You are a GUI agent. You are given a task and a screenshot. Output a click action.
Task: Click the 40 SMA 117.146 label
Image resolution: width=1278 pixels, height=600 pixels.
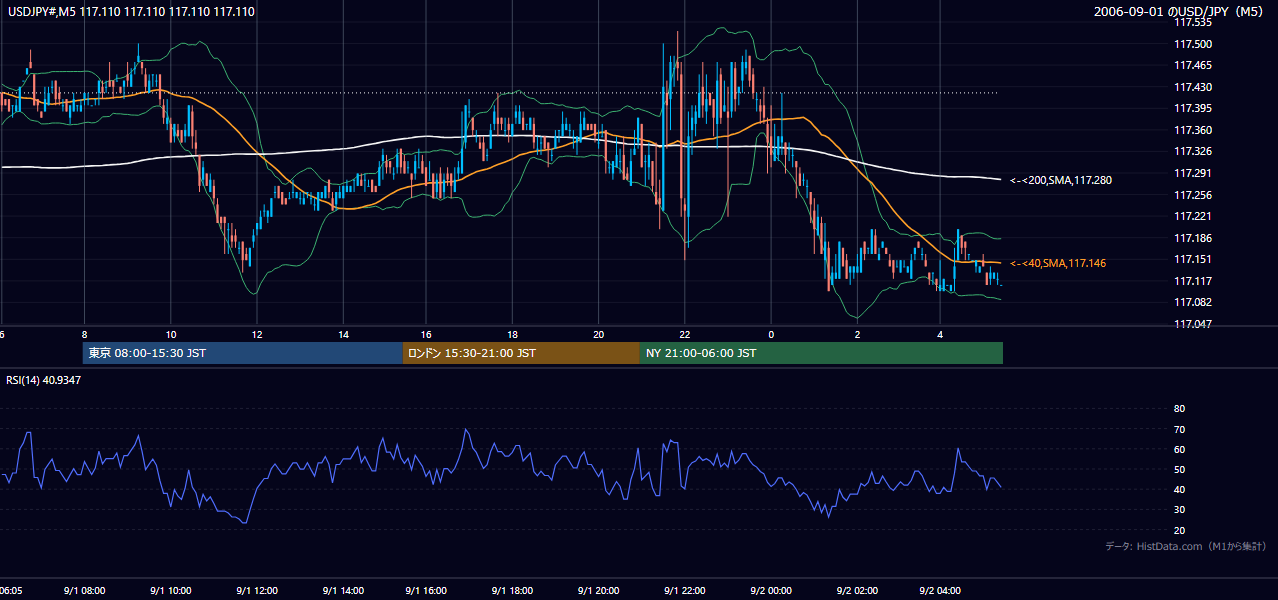[1058, 263]
